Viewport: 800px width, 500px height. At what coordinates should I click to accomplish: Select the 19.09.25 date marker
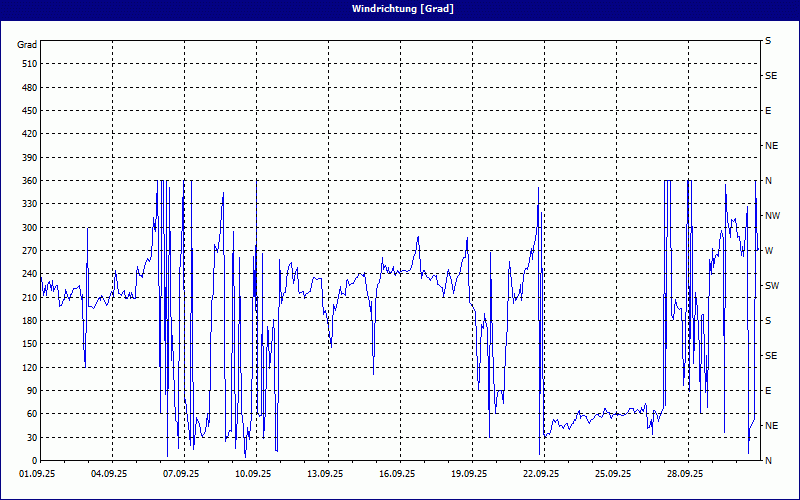pos(469,474)
